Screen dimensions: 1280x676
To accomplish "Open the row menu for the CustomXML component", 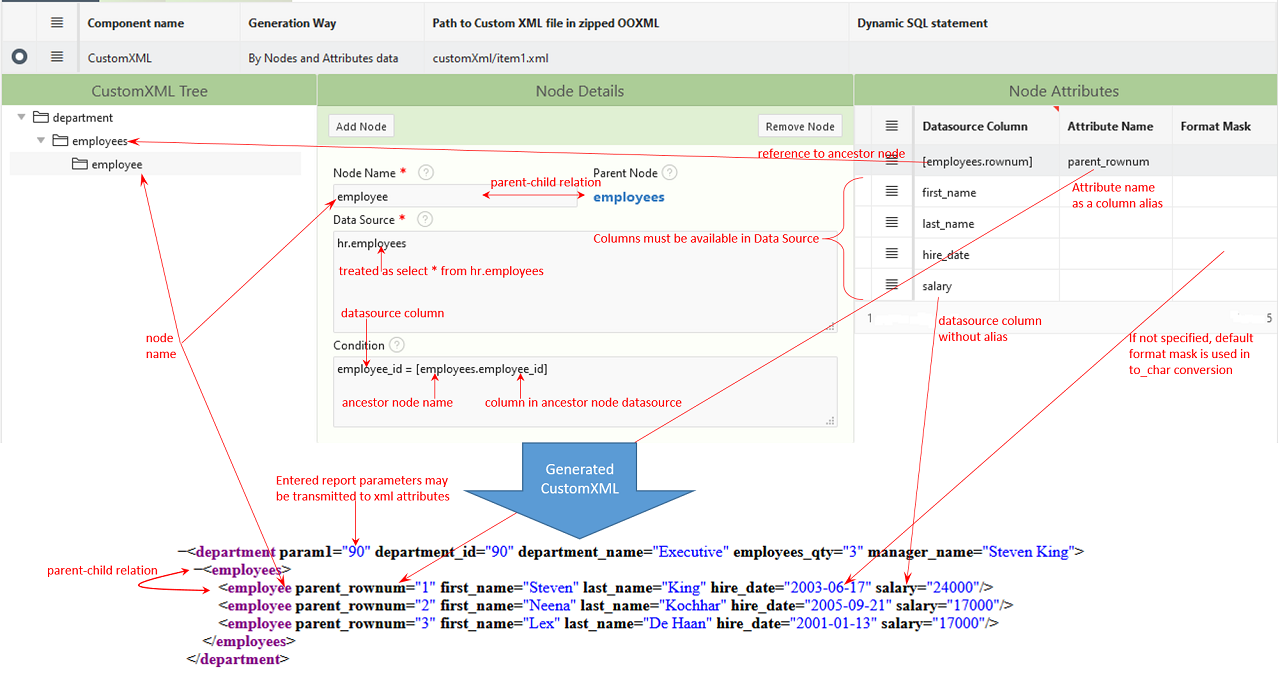I will (57, 57).
